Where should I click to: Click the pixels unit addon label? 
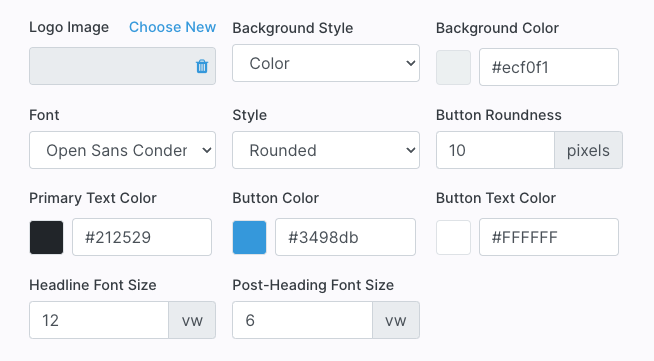(x=588, y=150)
